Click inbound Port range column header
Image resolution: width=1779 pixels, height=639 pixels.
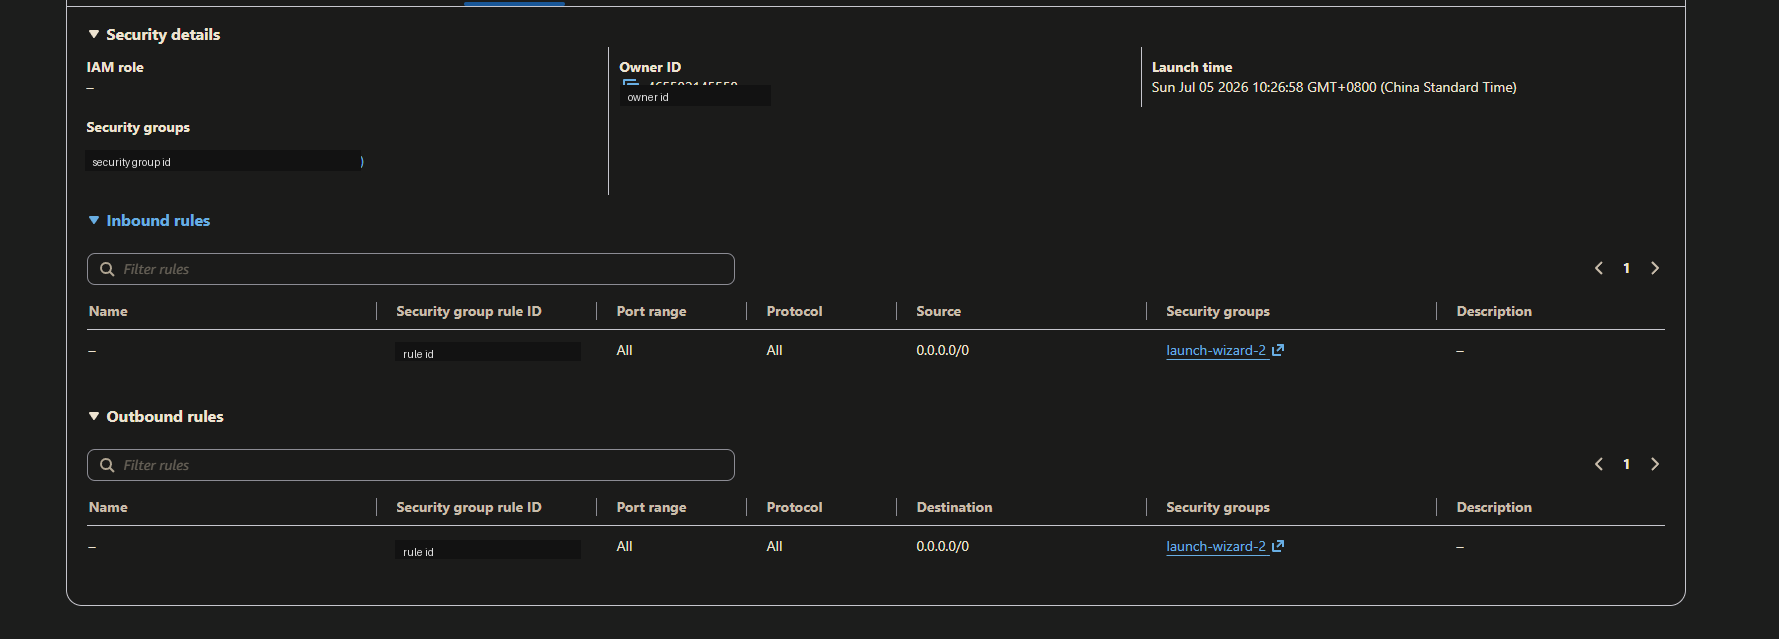coord(652,311)
